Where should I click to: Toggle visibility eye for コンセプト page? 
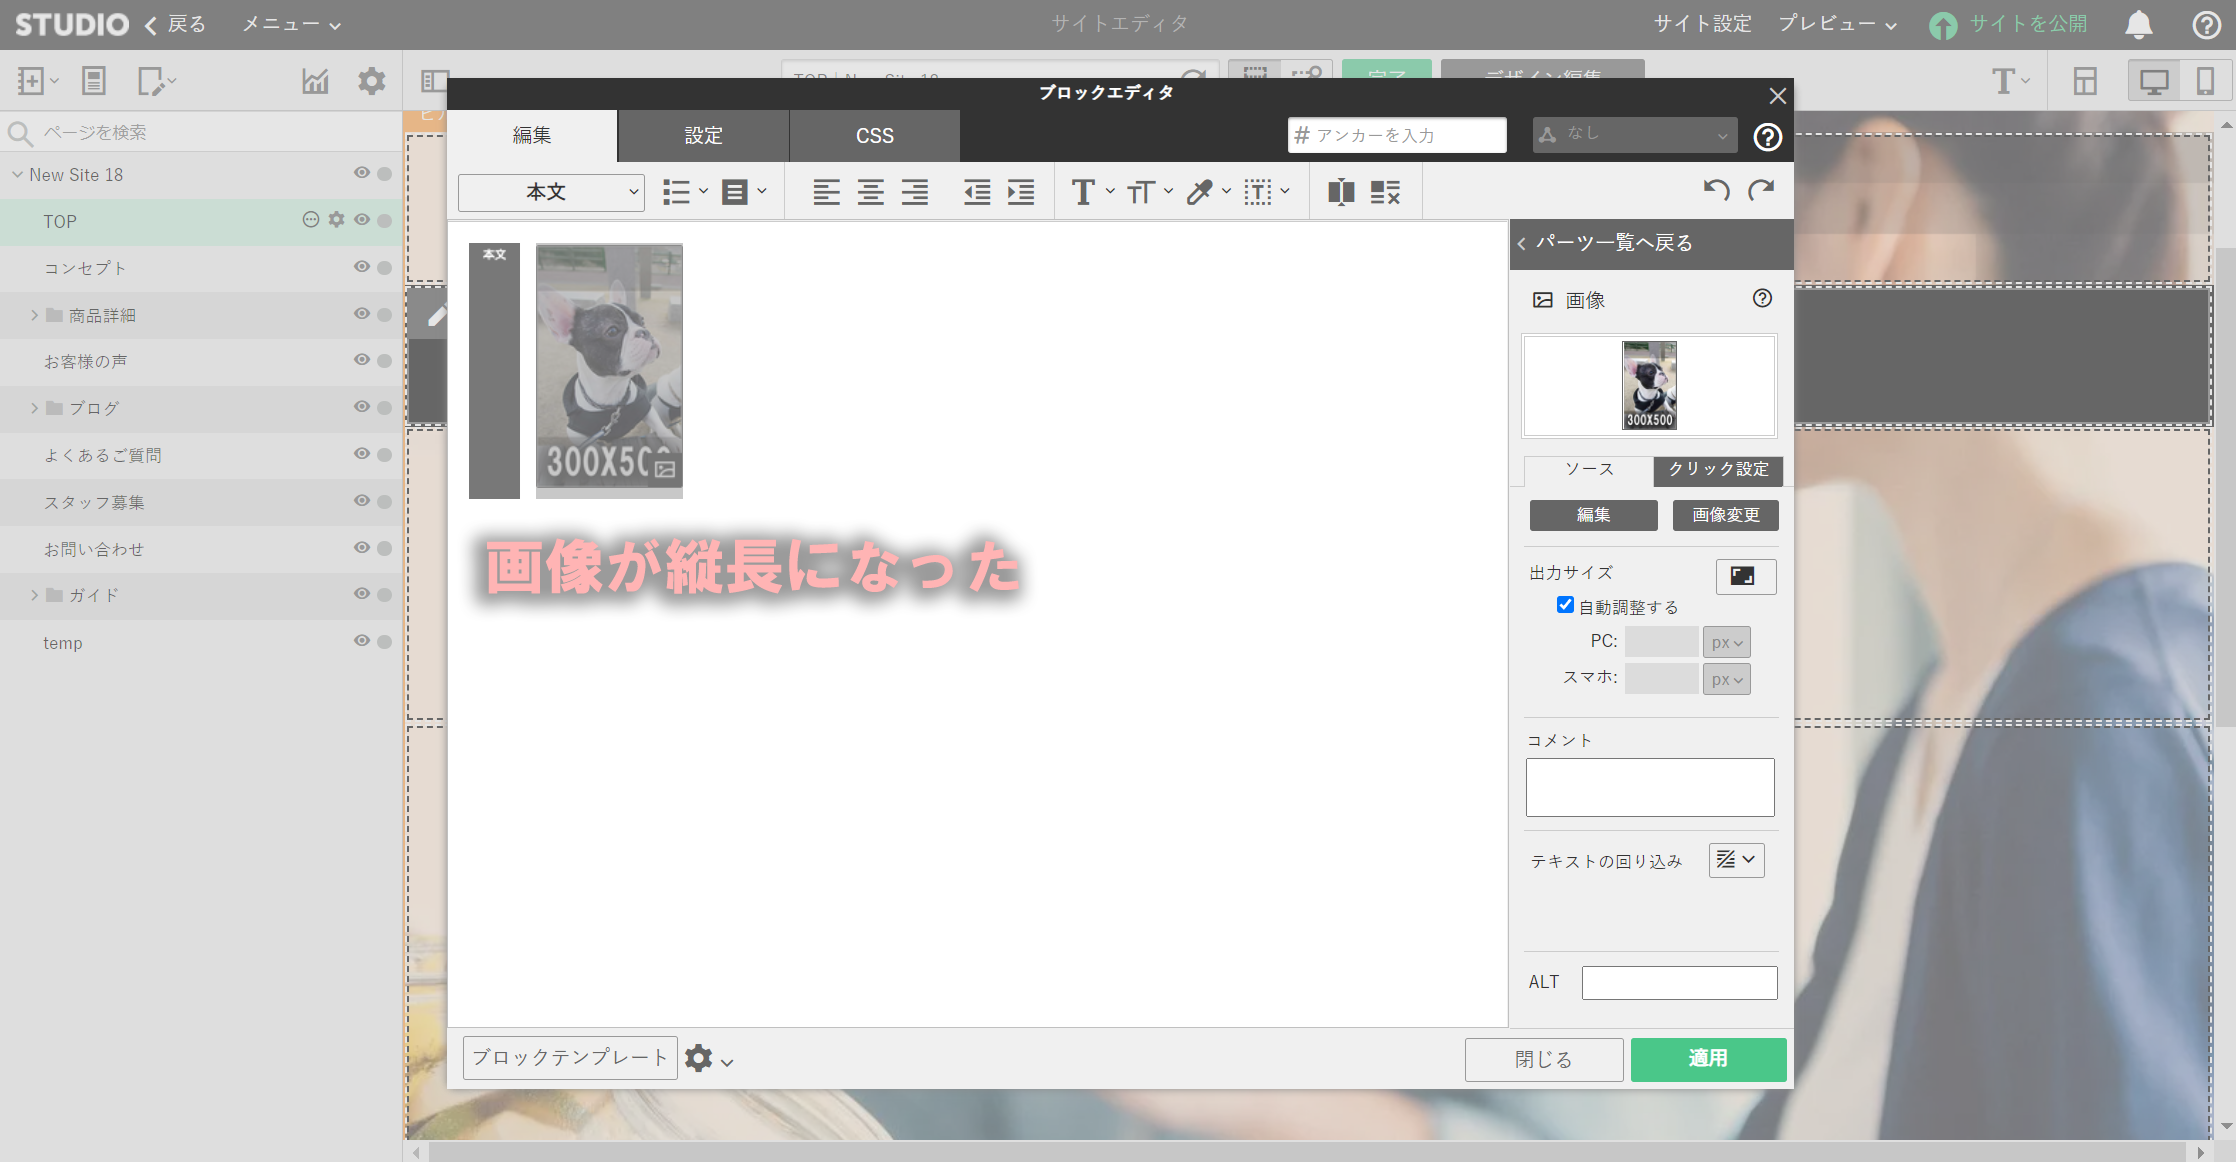pos(362,267)
